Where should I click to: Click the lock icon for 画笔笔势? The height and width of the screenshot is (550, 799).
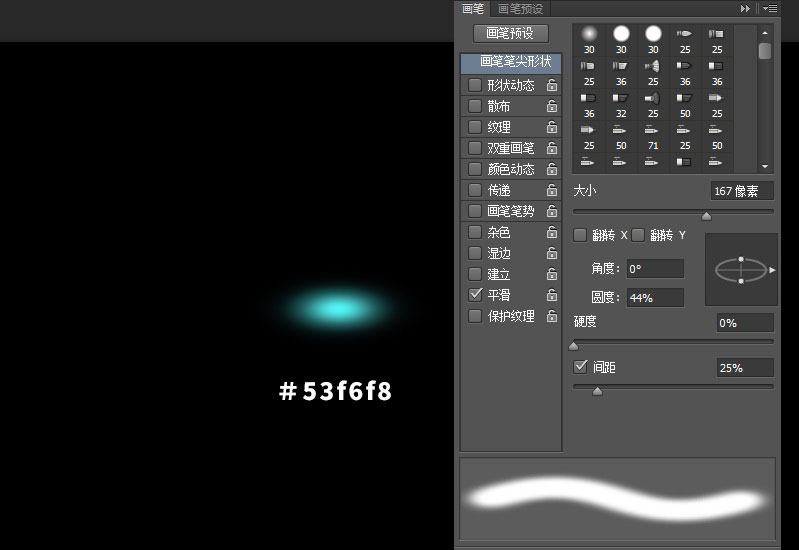(552, 211)
